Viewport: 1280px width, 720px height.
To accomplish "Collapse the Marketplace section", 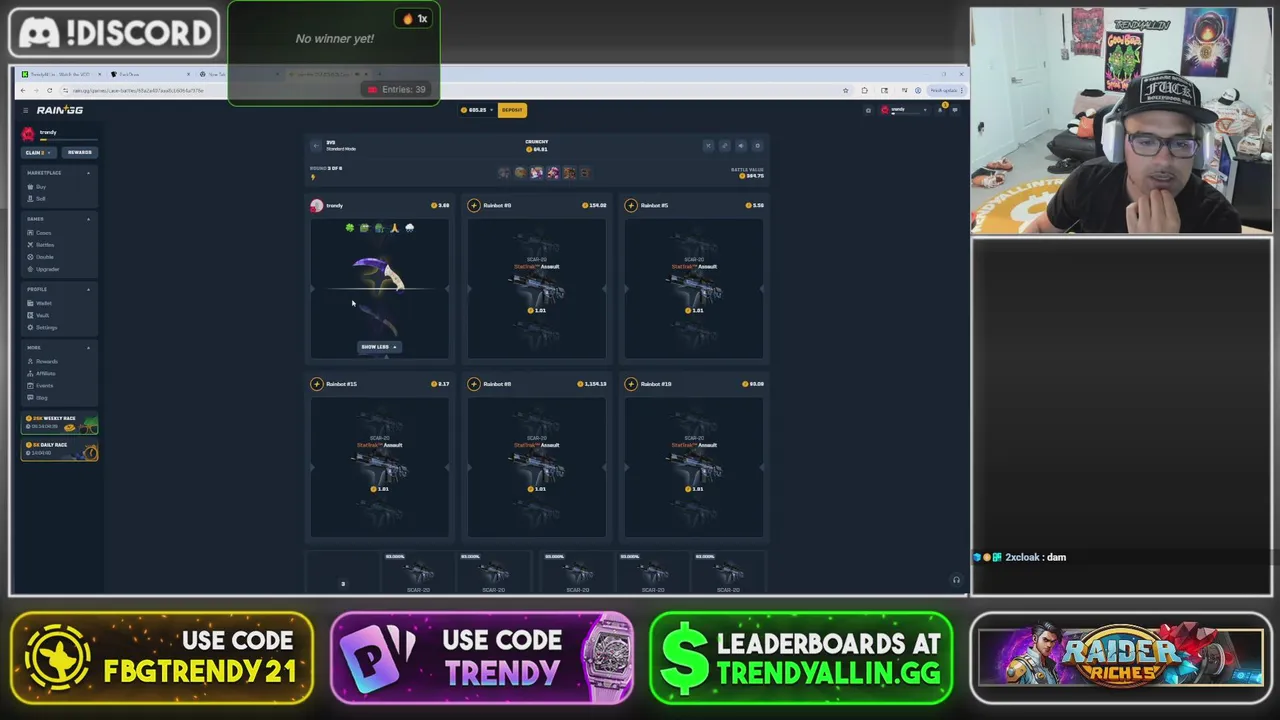I will point(88,173).
